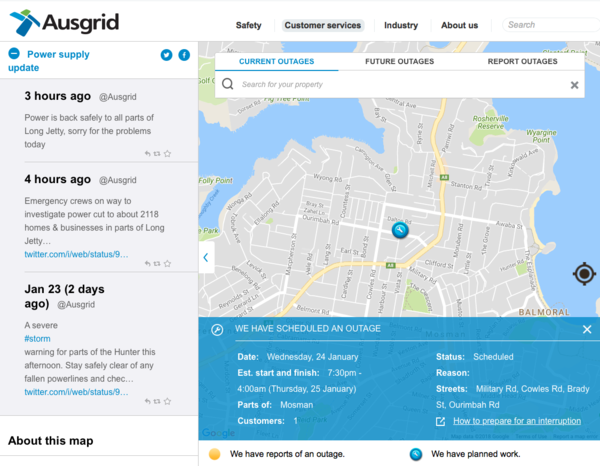
Task: Click the yellow outage reports legend dot
Action: tap(215, 454)
